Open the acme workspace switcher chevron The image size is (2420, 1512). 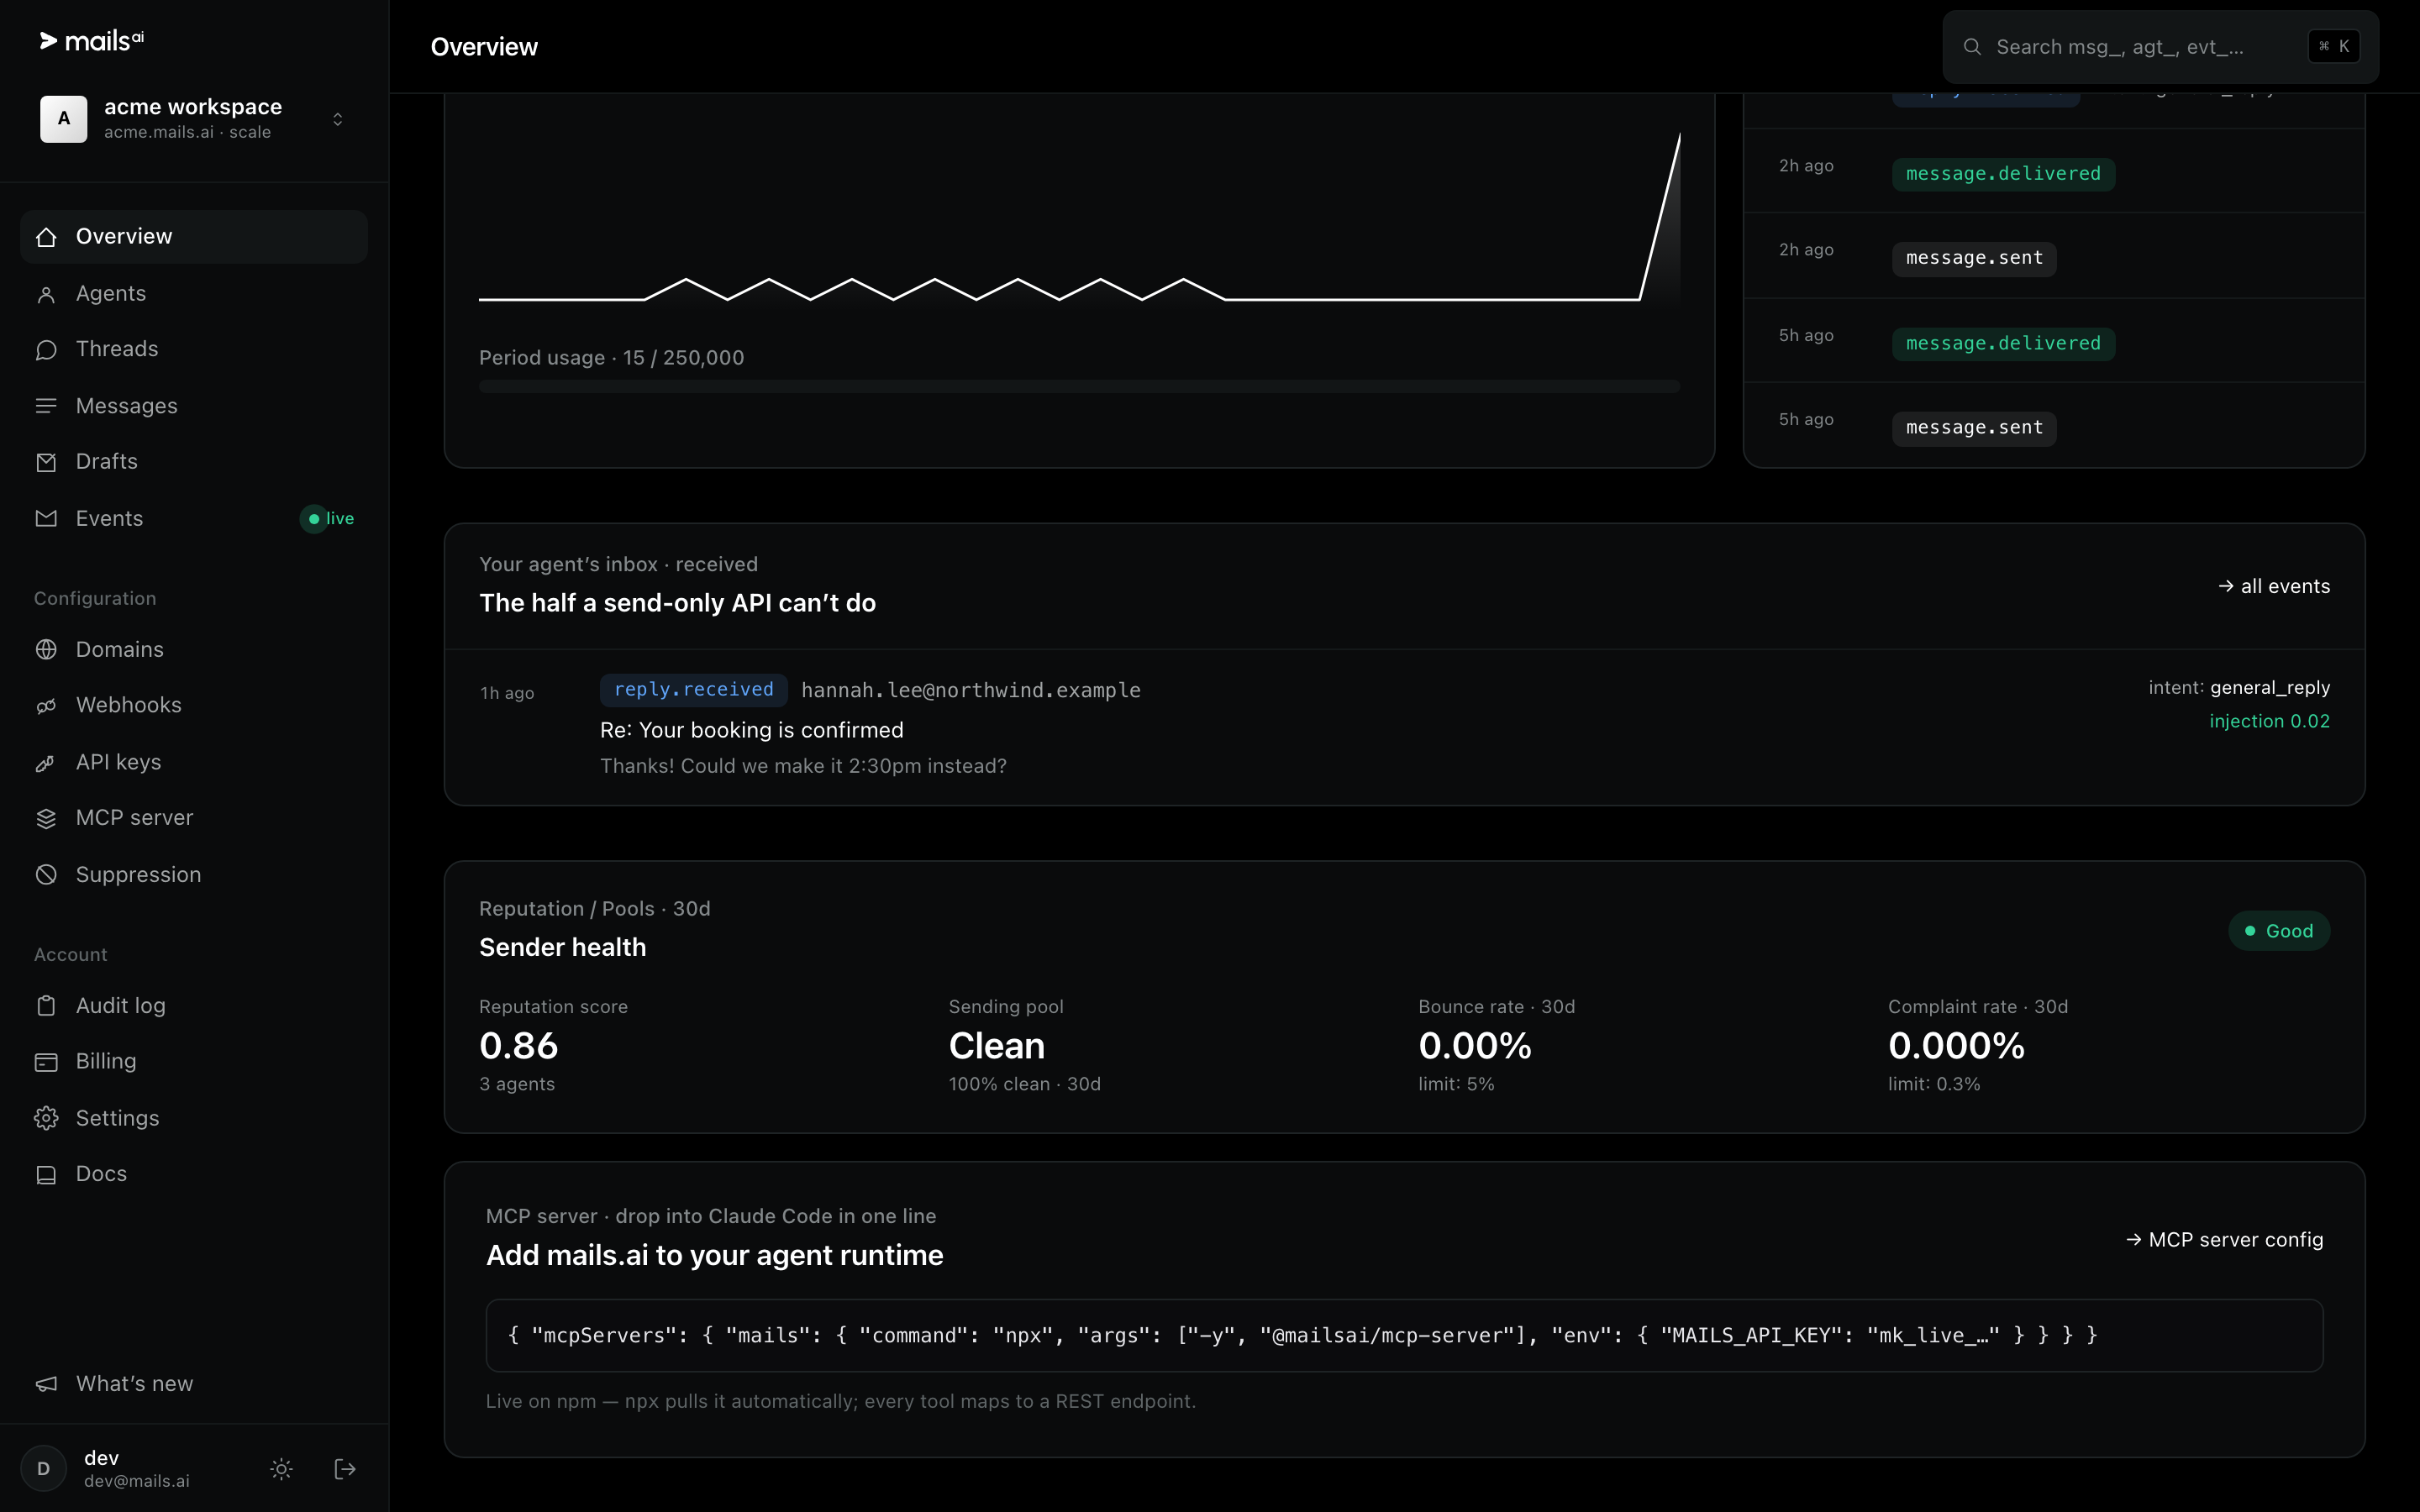click(338, 119)
